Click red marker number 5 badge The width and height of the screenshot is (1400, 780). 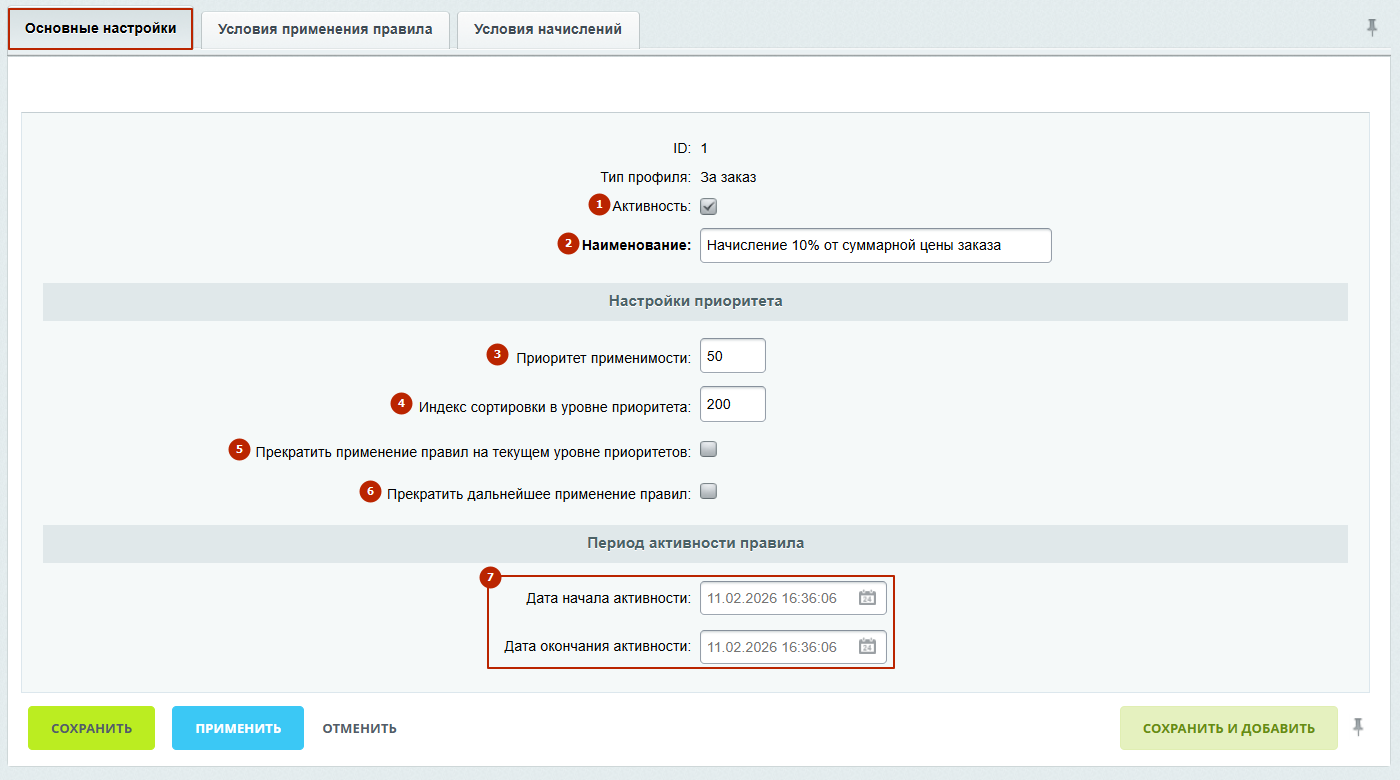pyautogui.click(x=239, y=450)
